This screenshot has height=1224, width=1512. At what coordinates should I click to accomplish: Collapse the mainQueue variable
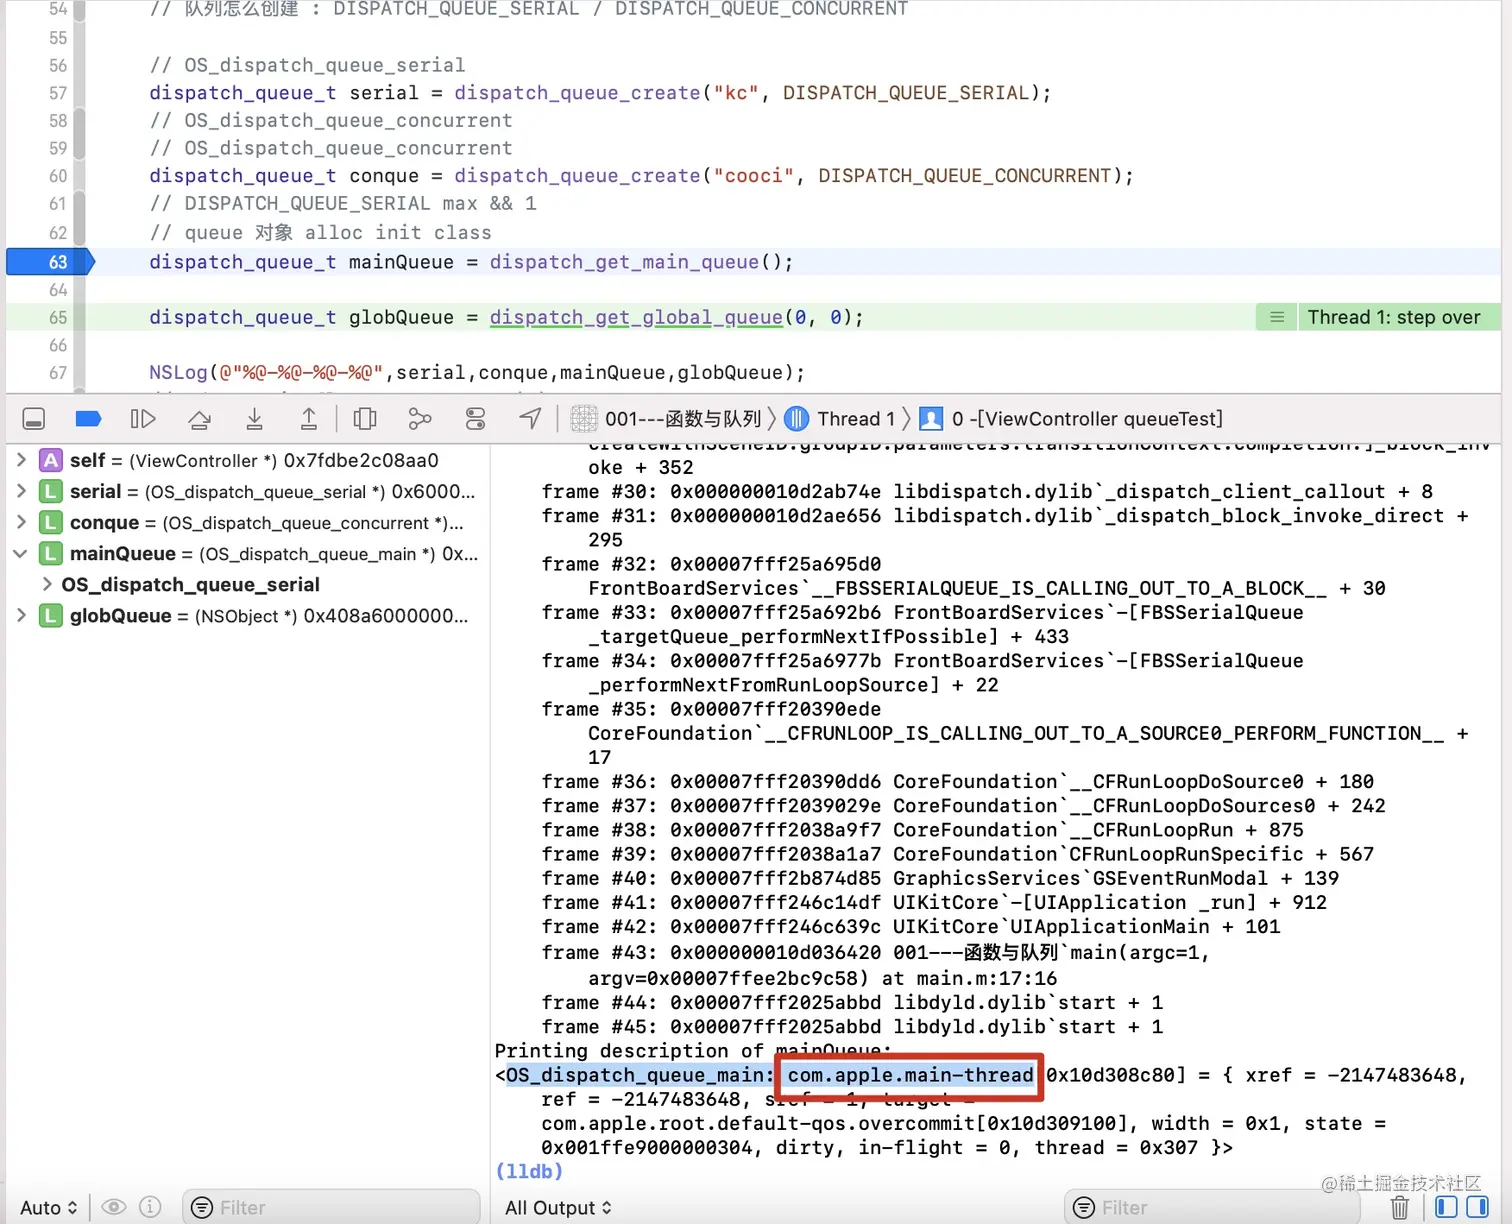pyautogui.click(x=21, y=553)
